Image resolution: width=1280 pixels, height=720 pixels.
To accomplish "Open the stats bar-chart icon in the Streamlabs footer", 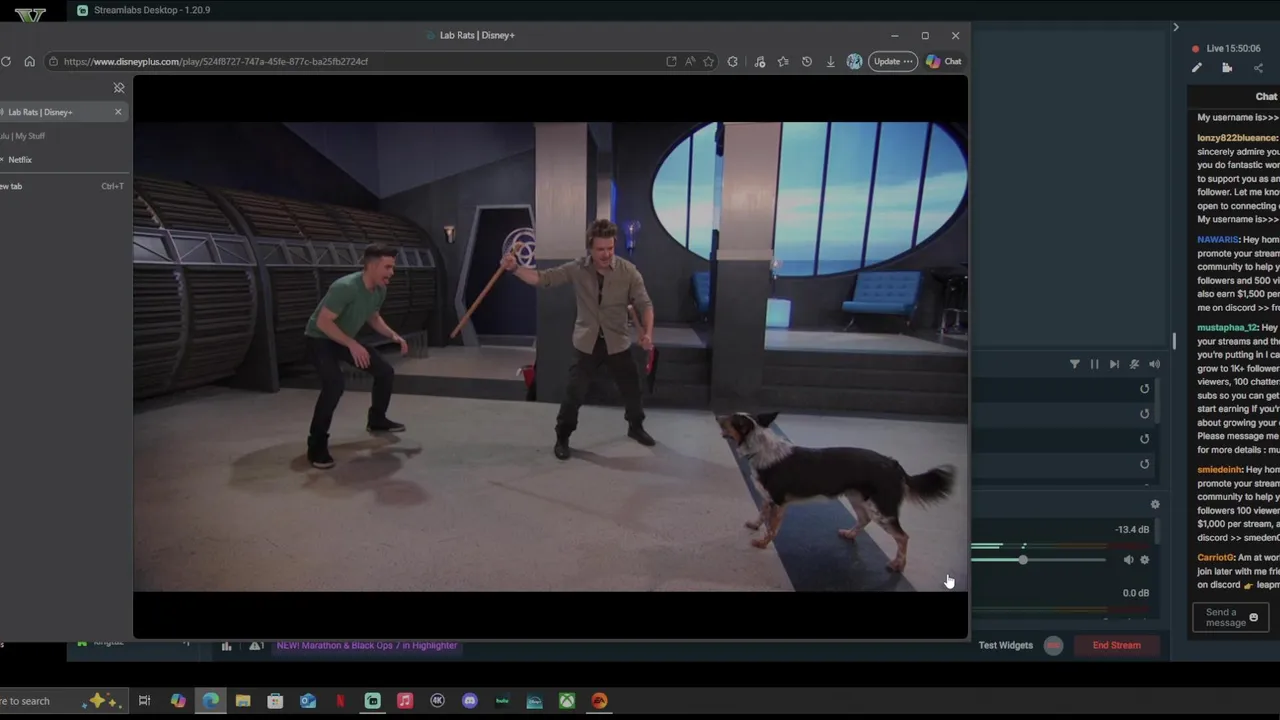I will [x=226, y=646].
